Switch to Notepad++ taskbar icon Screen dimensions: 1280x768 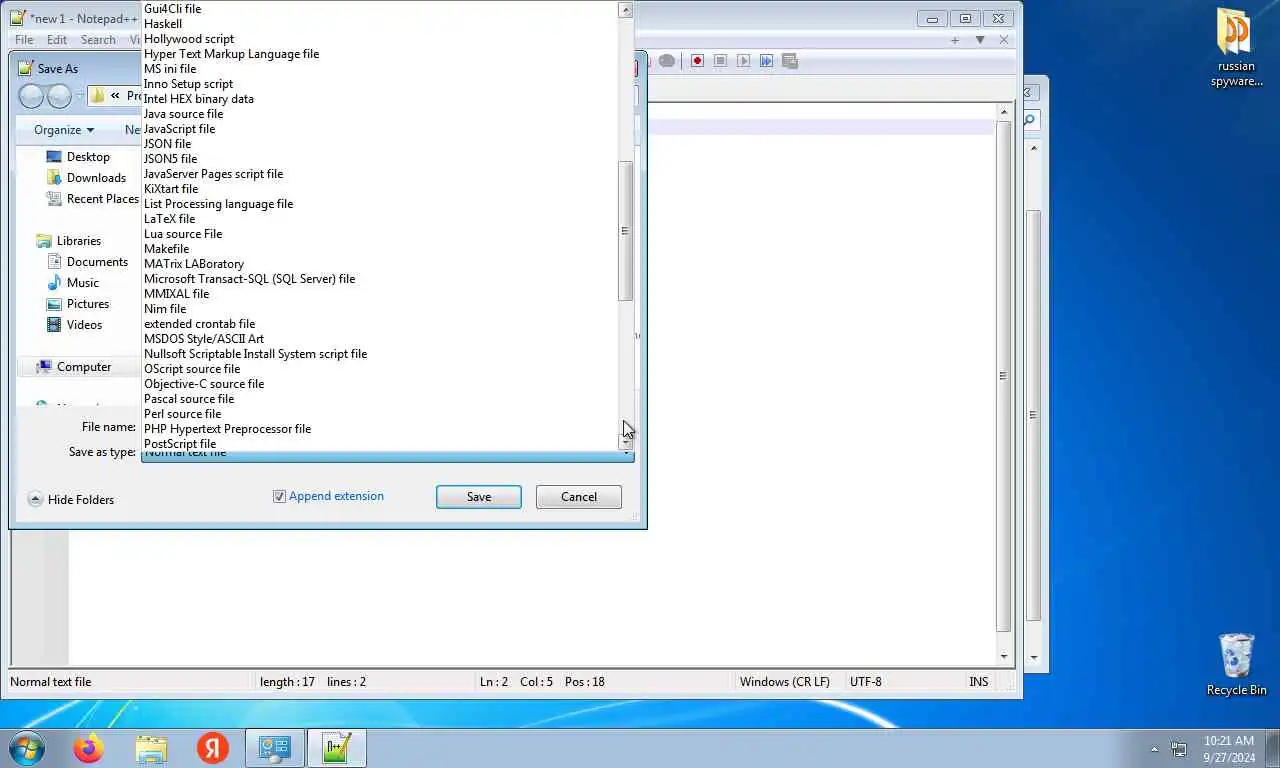[337, 748]
